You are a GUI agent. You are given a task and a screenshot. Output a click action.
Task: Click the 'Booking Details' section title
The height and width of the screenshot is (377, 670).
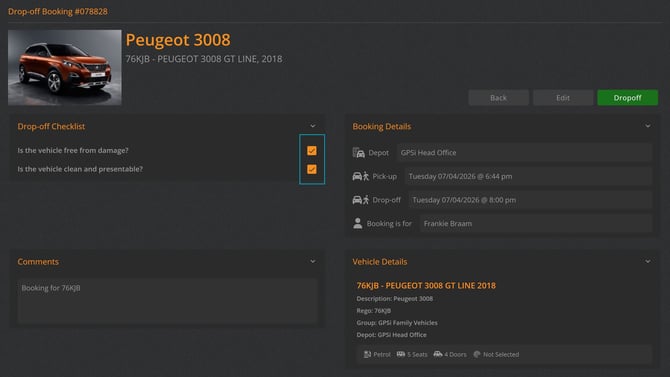tap(382, 127)
